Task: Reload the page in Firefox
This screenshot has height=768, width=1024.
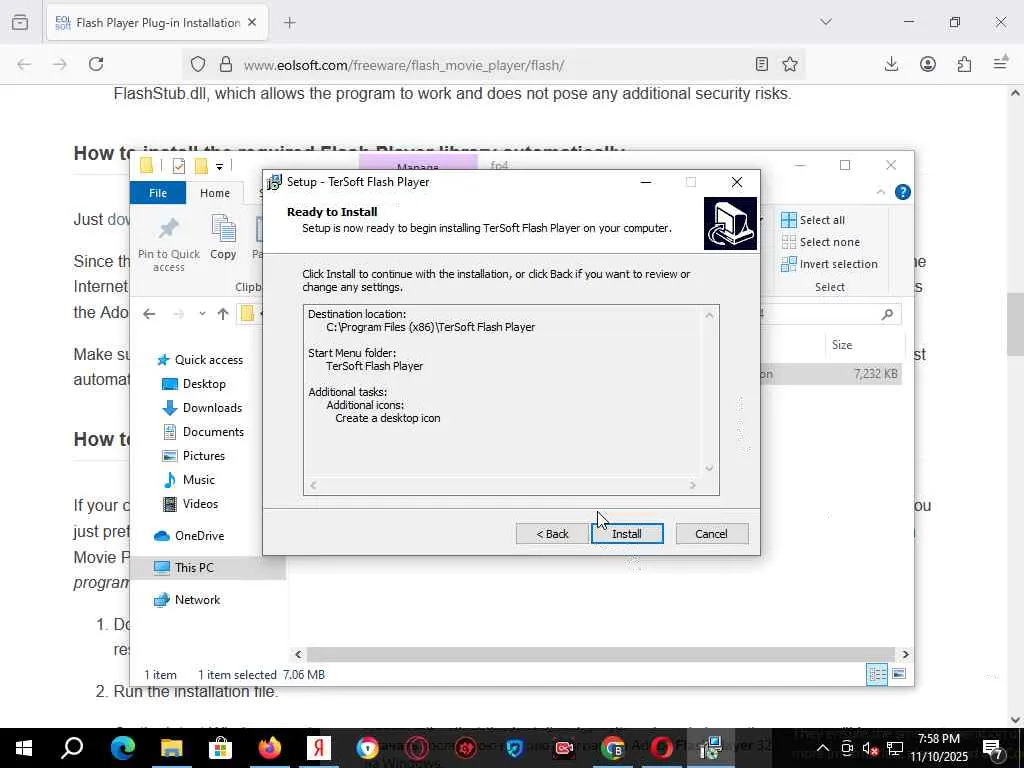Action: point(96,64)
